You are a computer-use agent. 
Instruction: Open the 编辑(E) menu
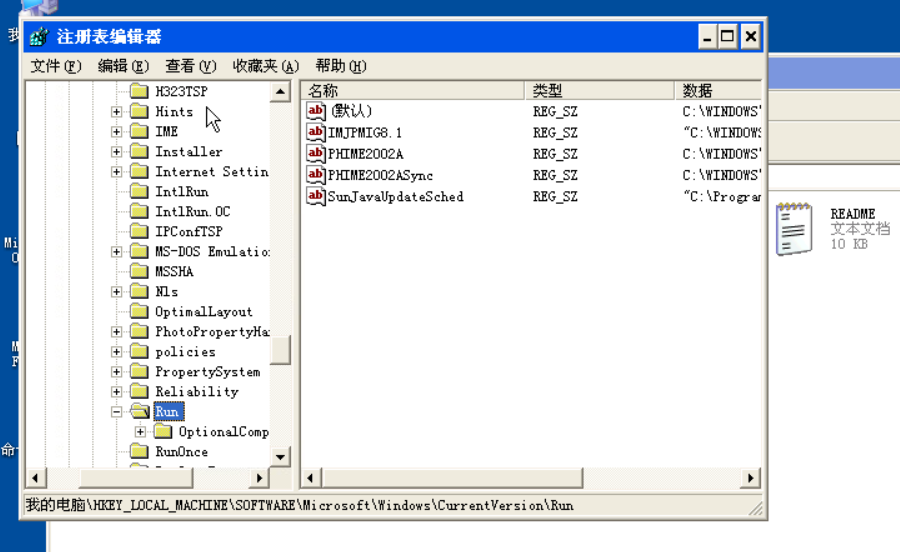tap(123, 66)
